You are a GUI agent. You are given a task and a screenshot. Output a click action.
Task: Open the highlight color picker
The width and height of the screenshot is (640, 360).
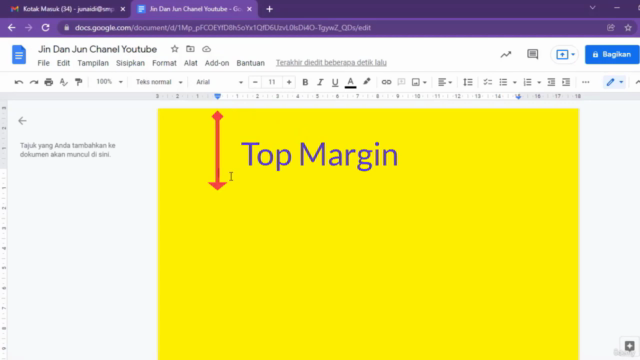click(x=367, y=82)
